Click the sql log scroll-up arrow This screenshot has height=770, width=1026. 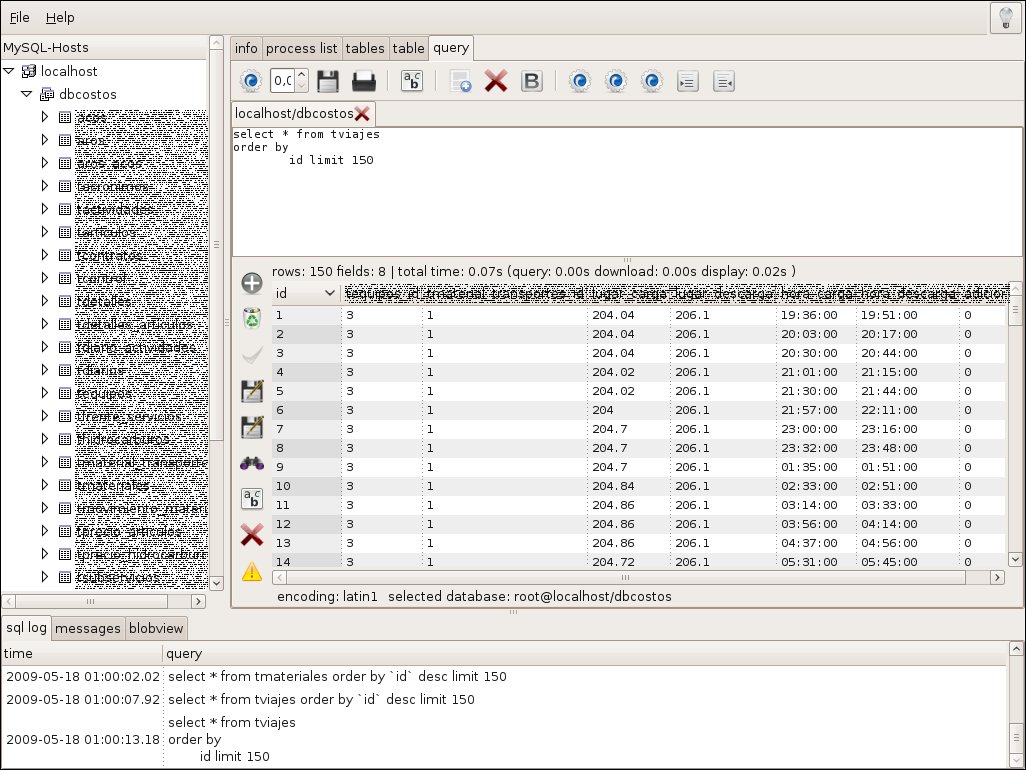[x=1016, y=649]
